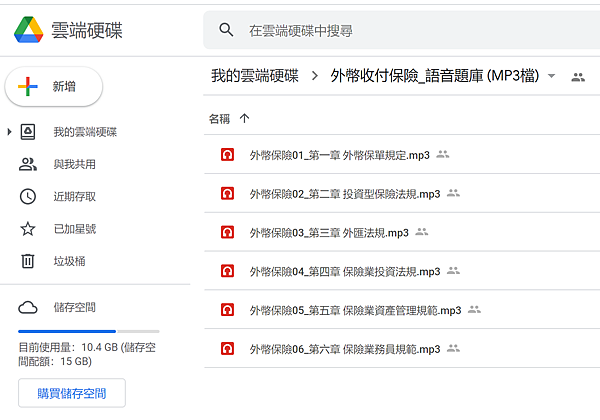
Task: Click the storage cloud icon
Action: tap(28, 307)
